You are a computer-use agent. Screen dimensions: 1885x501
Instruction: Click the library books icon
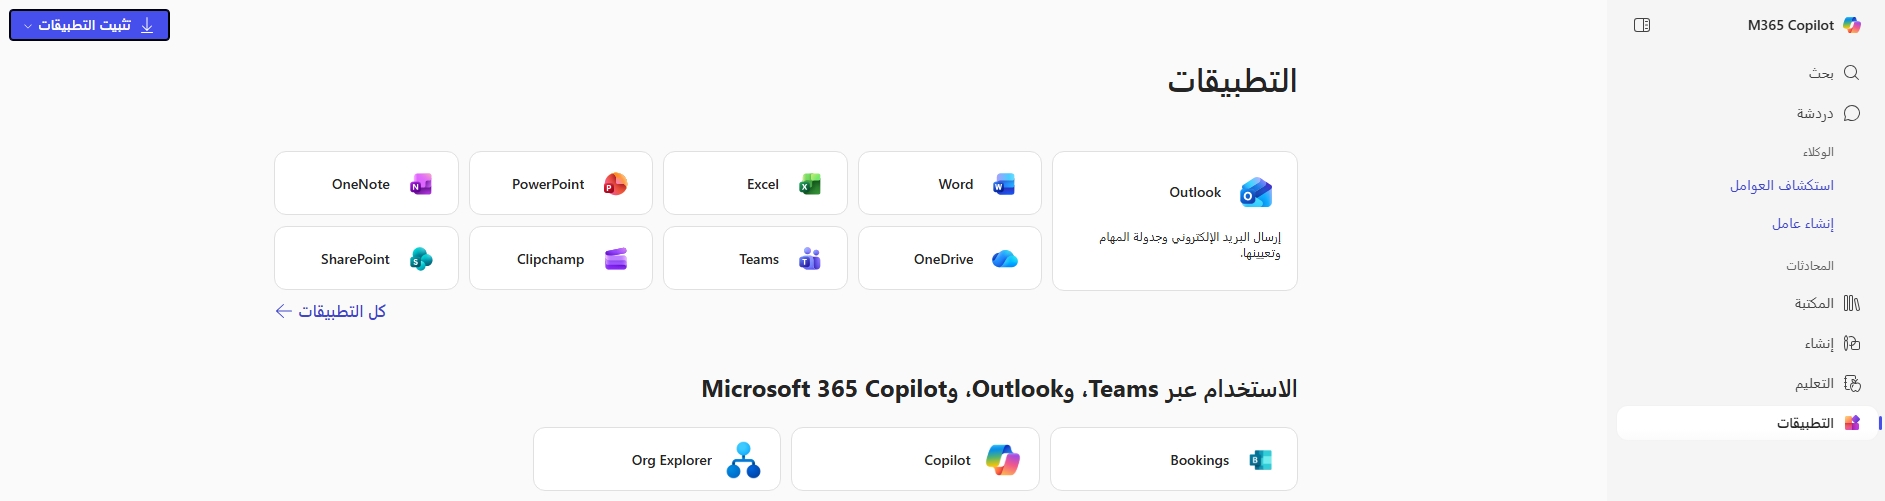(1851, 303)
